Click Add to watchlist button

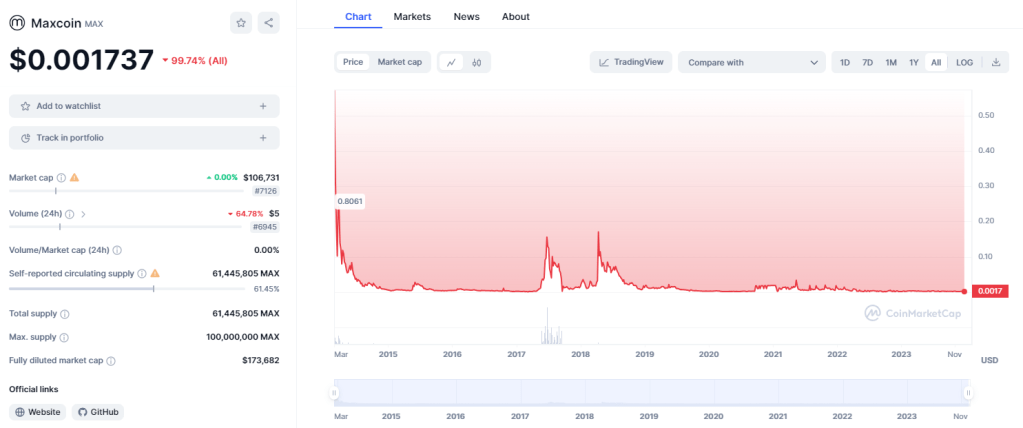[144, 106]
